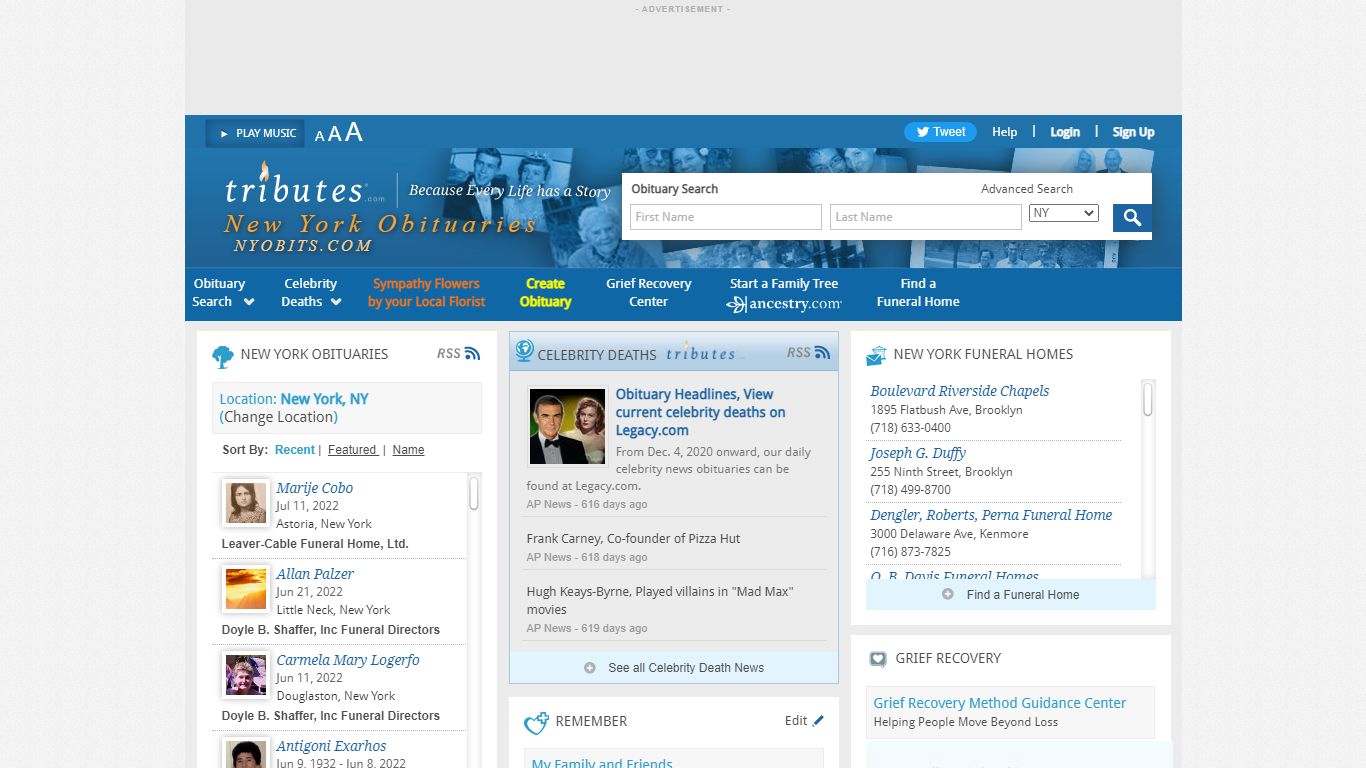This screenshot has height=768, width=1366.
Task: Sort obituaries by Featured
Action: click(x=353, y=450)
